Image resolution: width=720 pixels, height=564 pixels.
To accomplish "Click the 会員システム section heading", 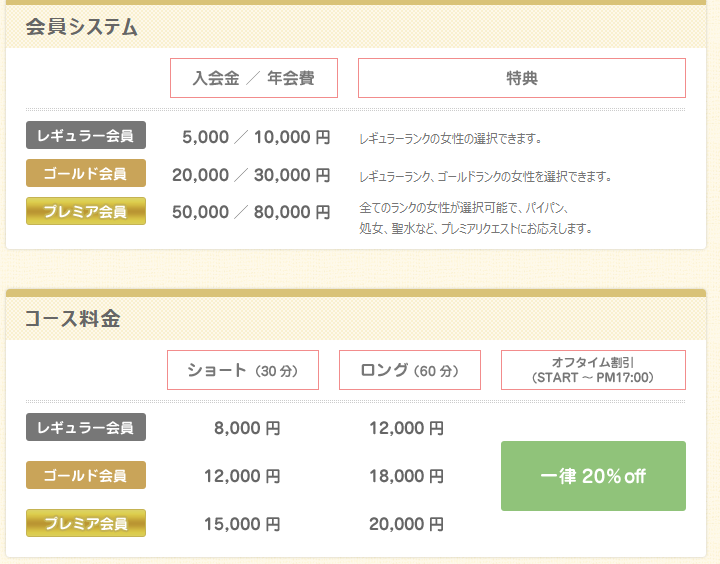I will 81,27.
